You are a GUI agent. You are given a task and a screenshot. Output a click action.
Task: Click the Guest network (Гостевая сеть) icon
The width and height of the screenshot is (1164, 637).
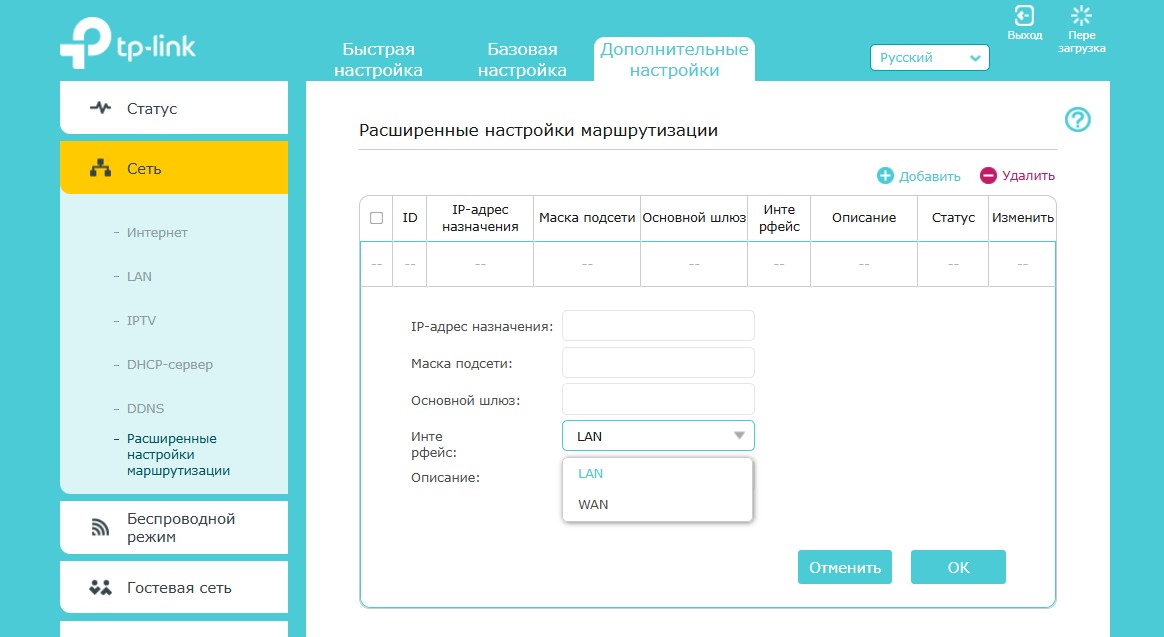pos(100,588)
